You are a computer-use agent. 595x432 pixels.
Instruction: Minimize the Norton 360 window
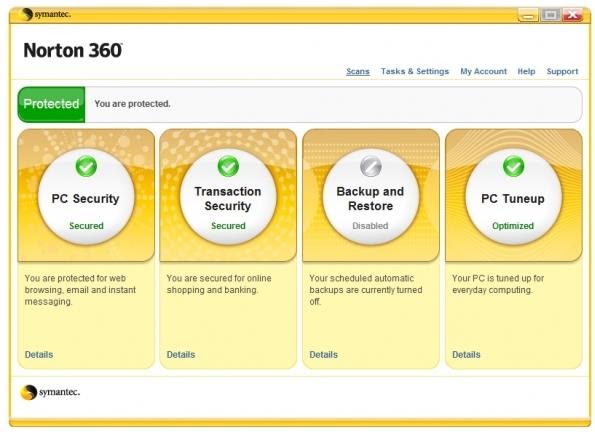point(528,15)
